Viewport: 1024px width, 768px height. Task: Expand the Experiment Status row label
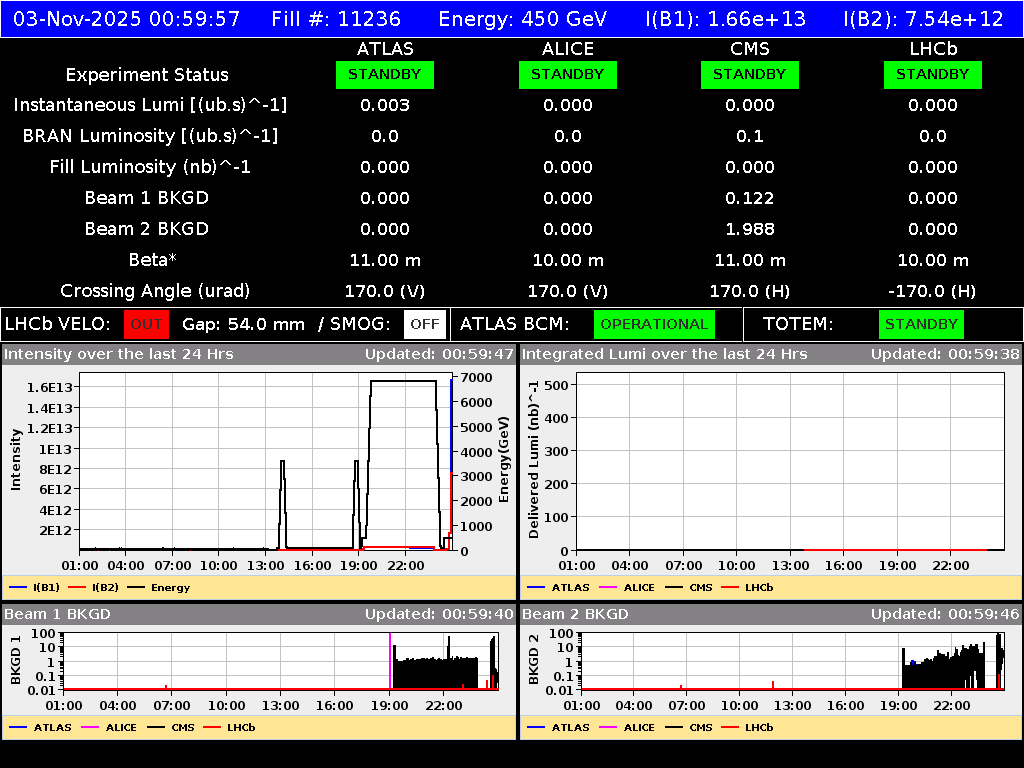146,74
